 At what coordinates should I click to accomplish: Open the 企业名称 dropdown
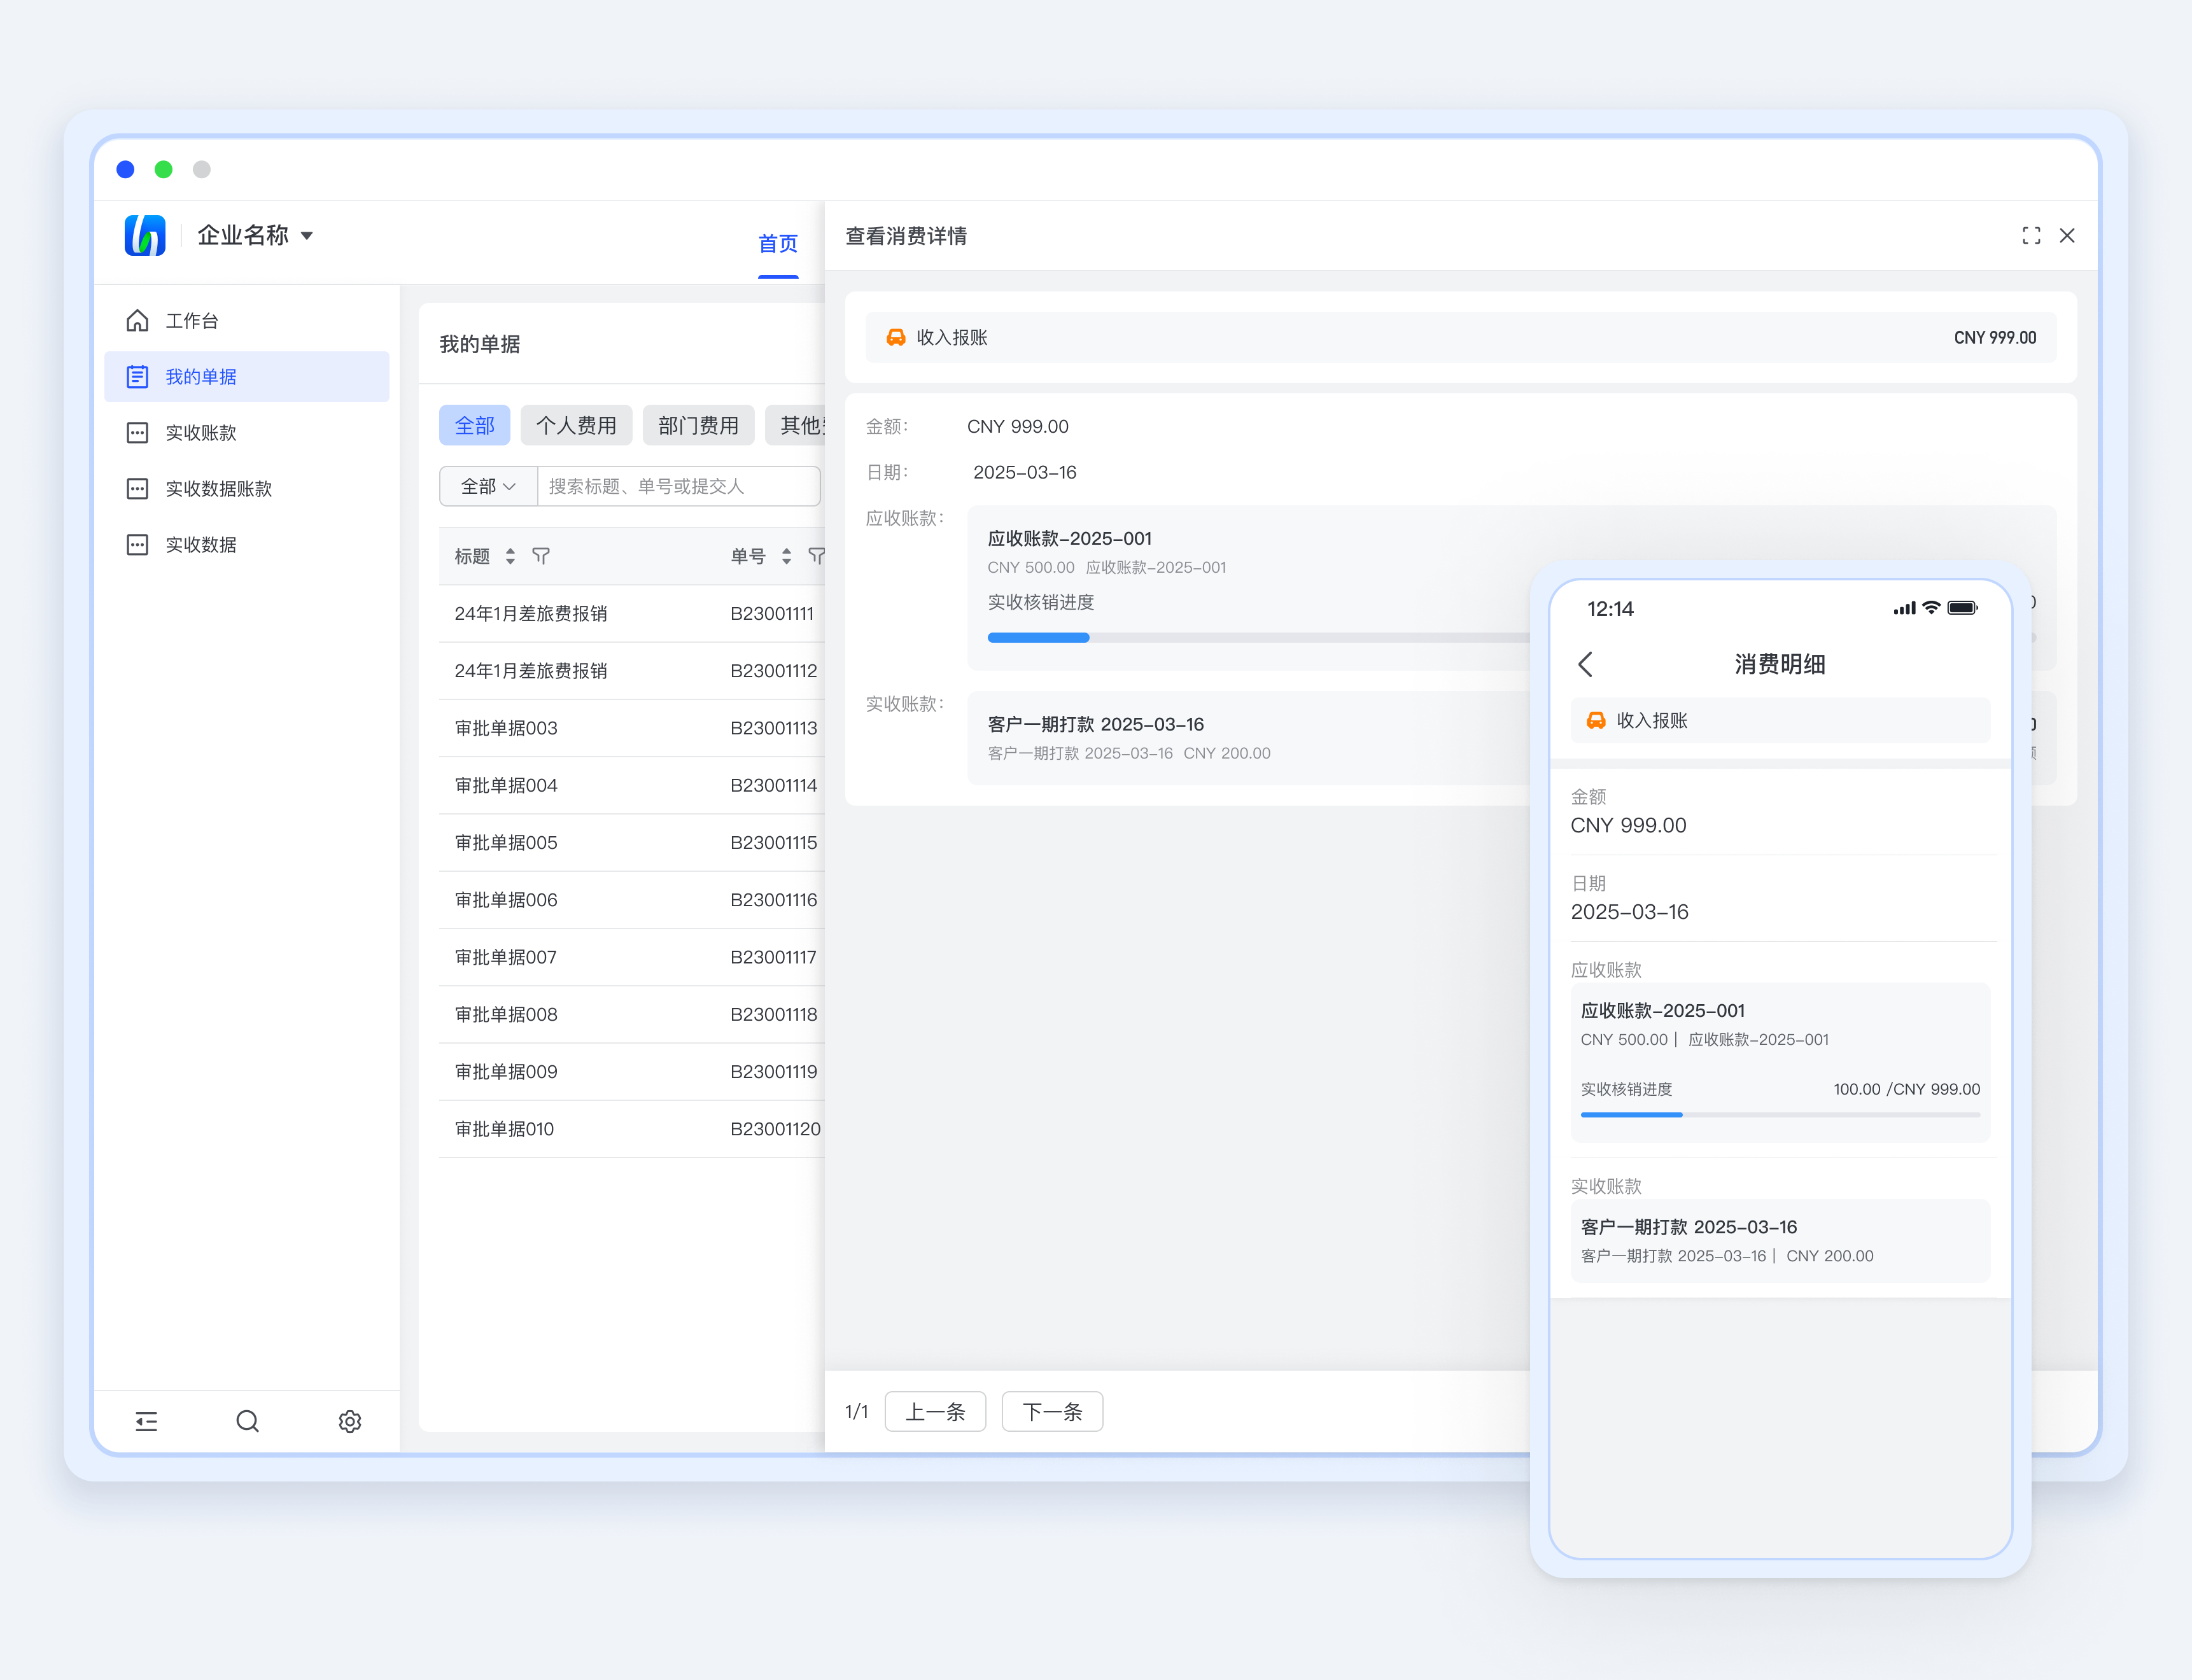(256, 236)
